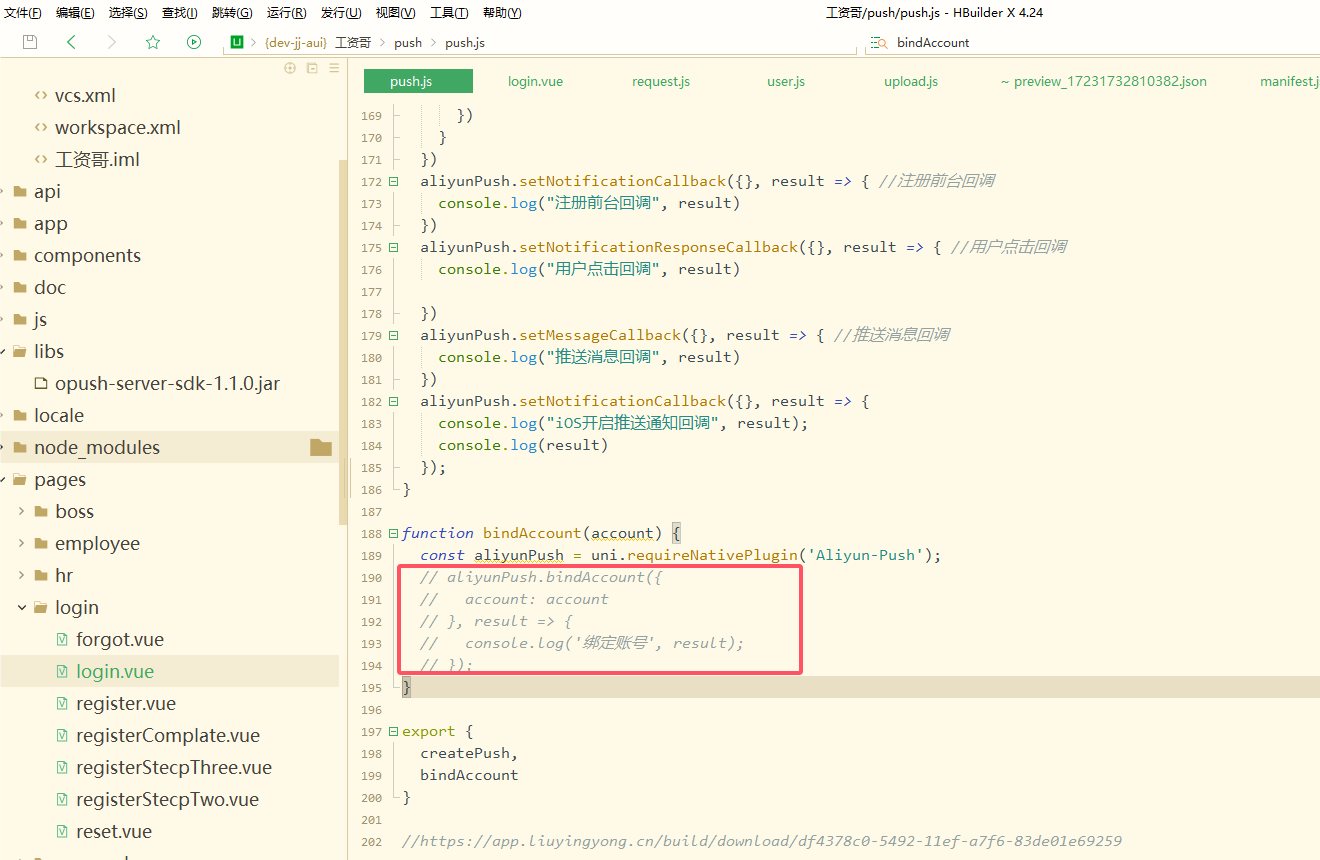Click the folder icon beside node_modules name

click(20, 448)
